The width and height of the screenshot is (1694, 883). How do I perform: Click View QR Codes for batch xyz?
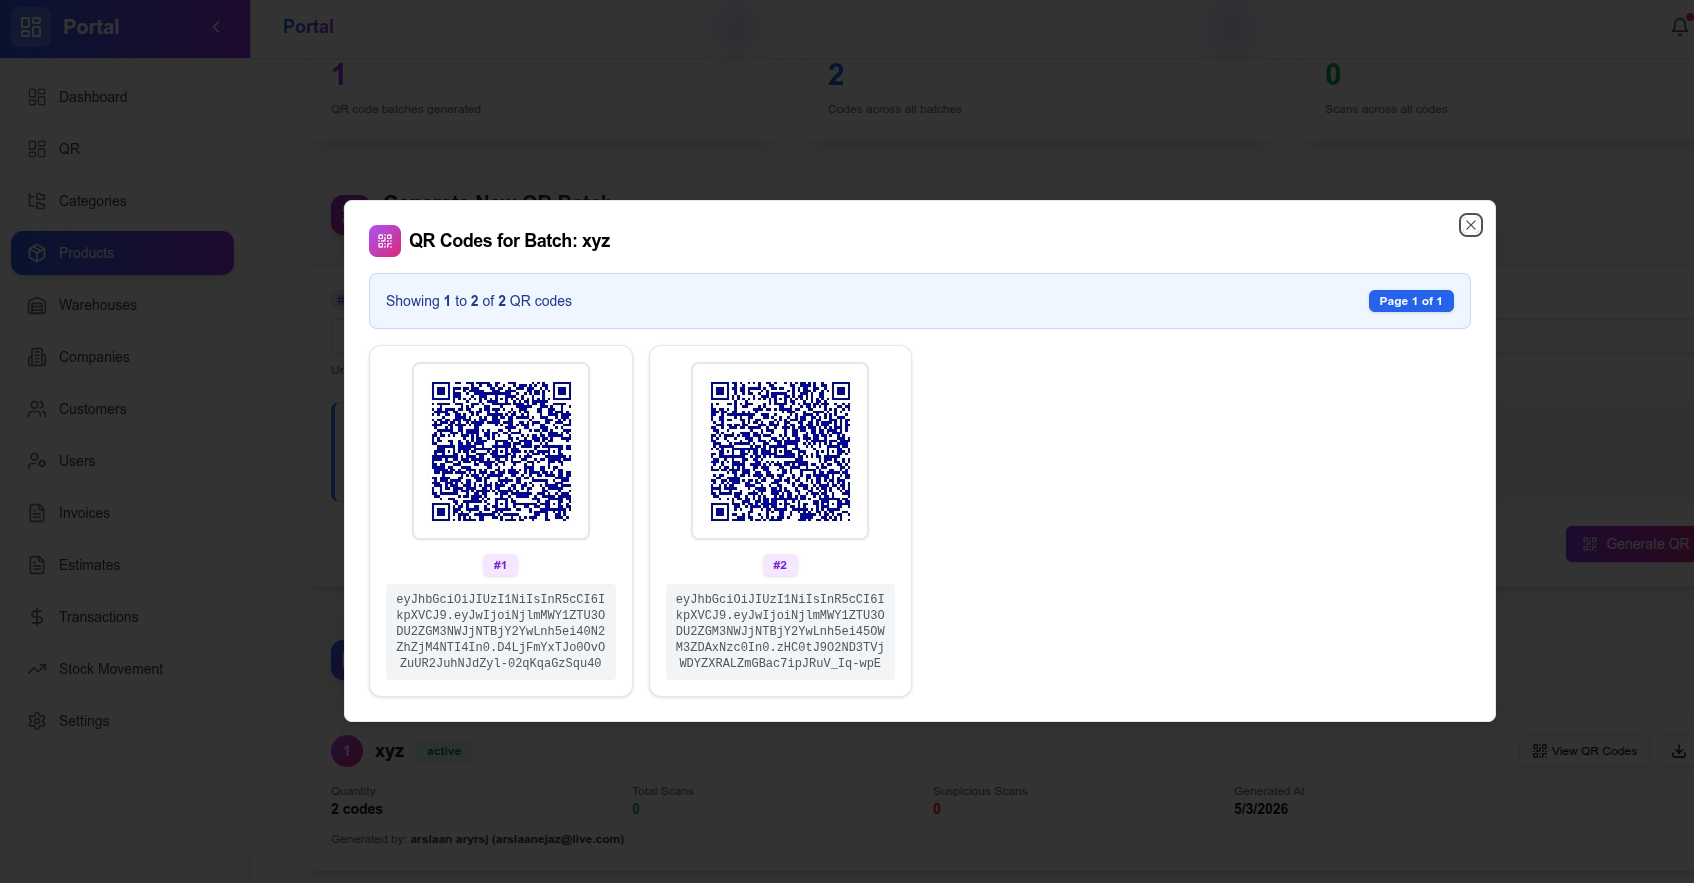click(1585, 751)
